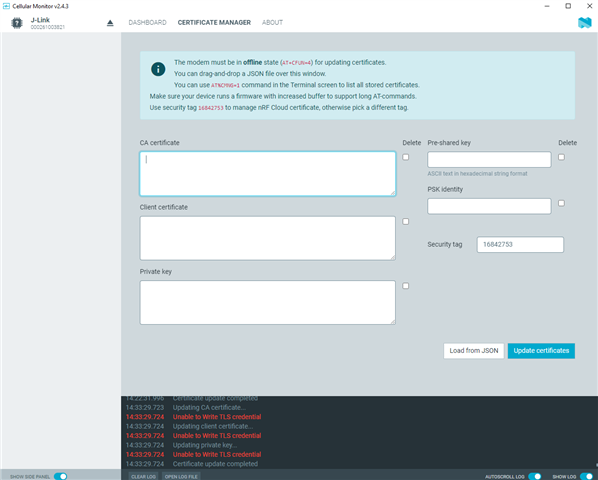The width and height of the screenshot is (598, 480).
Task: Click the security tag 16842753 in notice
Action: (211, 108)
